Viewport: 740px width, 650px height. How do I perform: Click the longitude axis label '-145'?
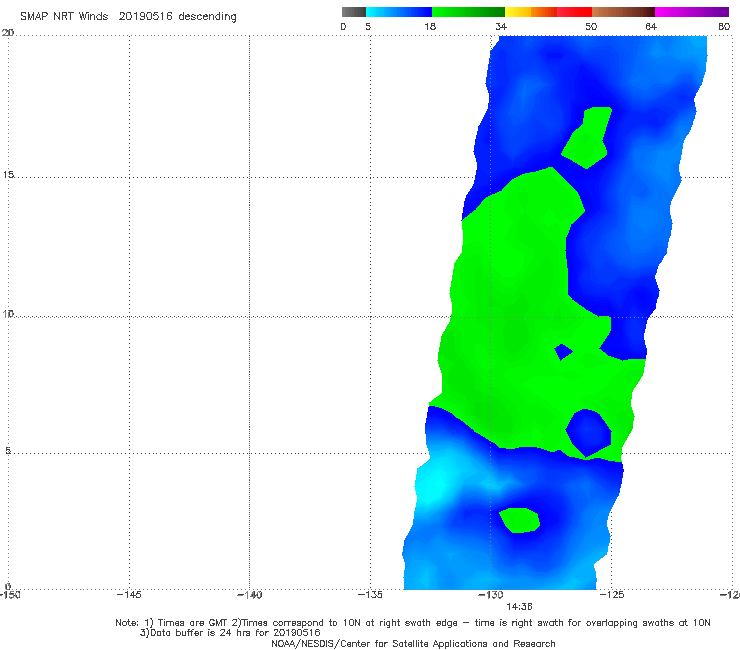(129, 595)
